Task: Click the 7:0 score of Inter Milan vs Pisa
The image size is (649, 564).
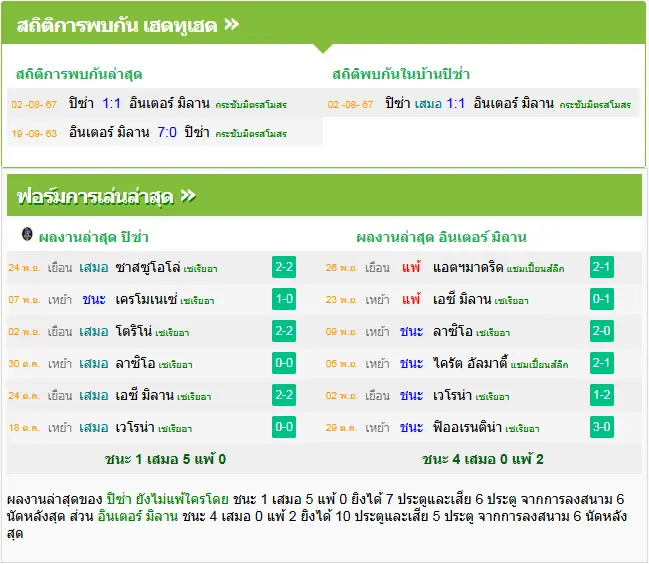Action: click(167, 132)
